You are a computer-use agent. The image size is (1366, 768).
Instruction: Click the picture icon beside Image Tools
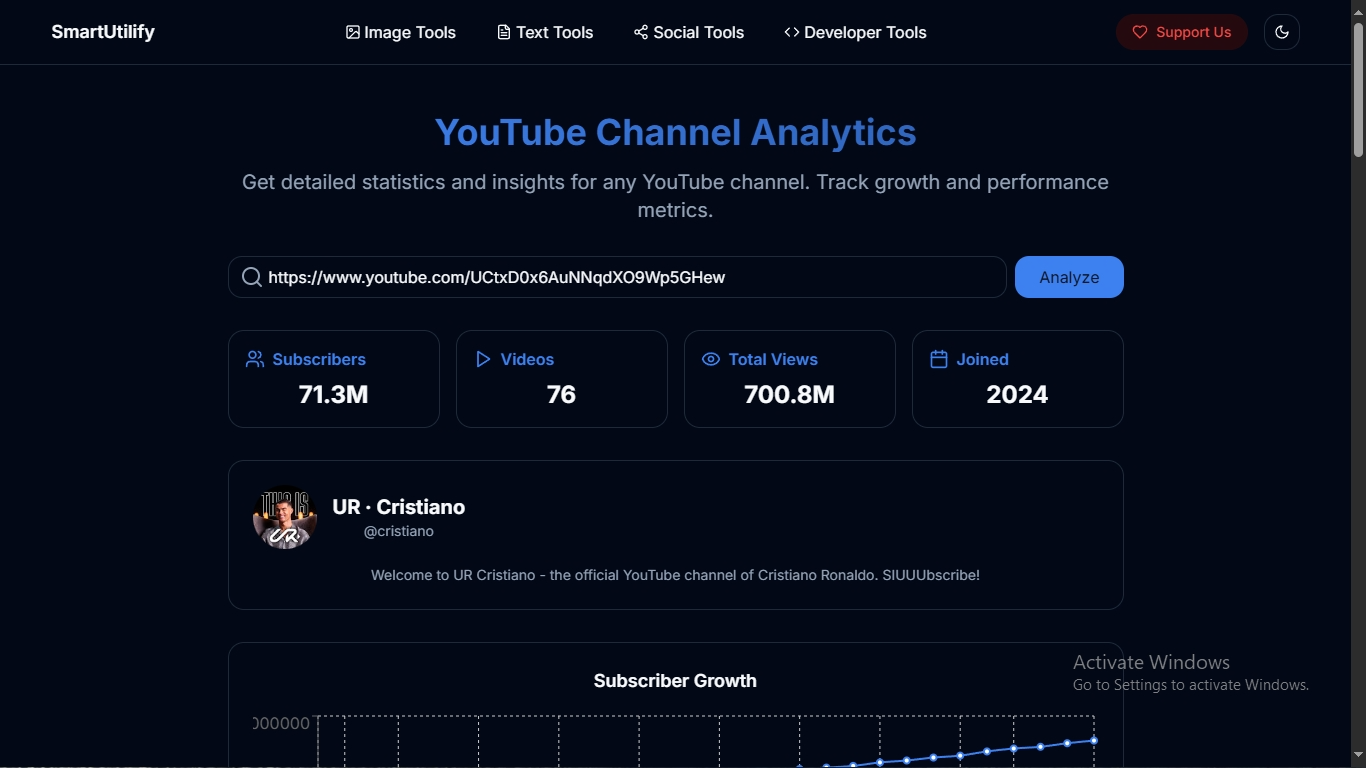point(353,32)
